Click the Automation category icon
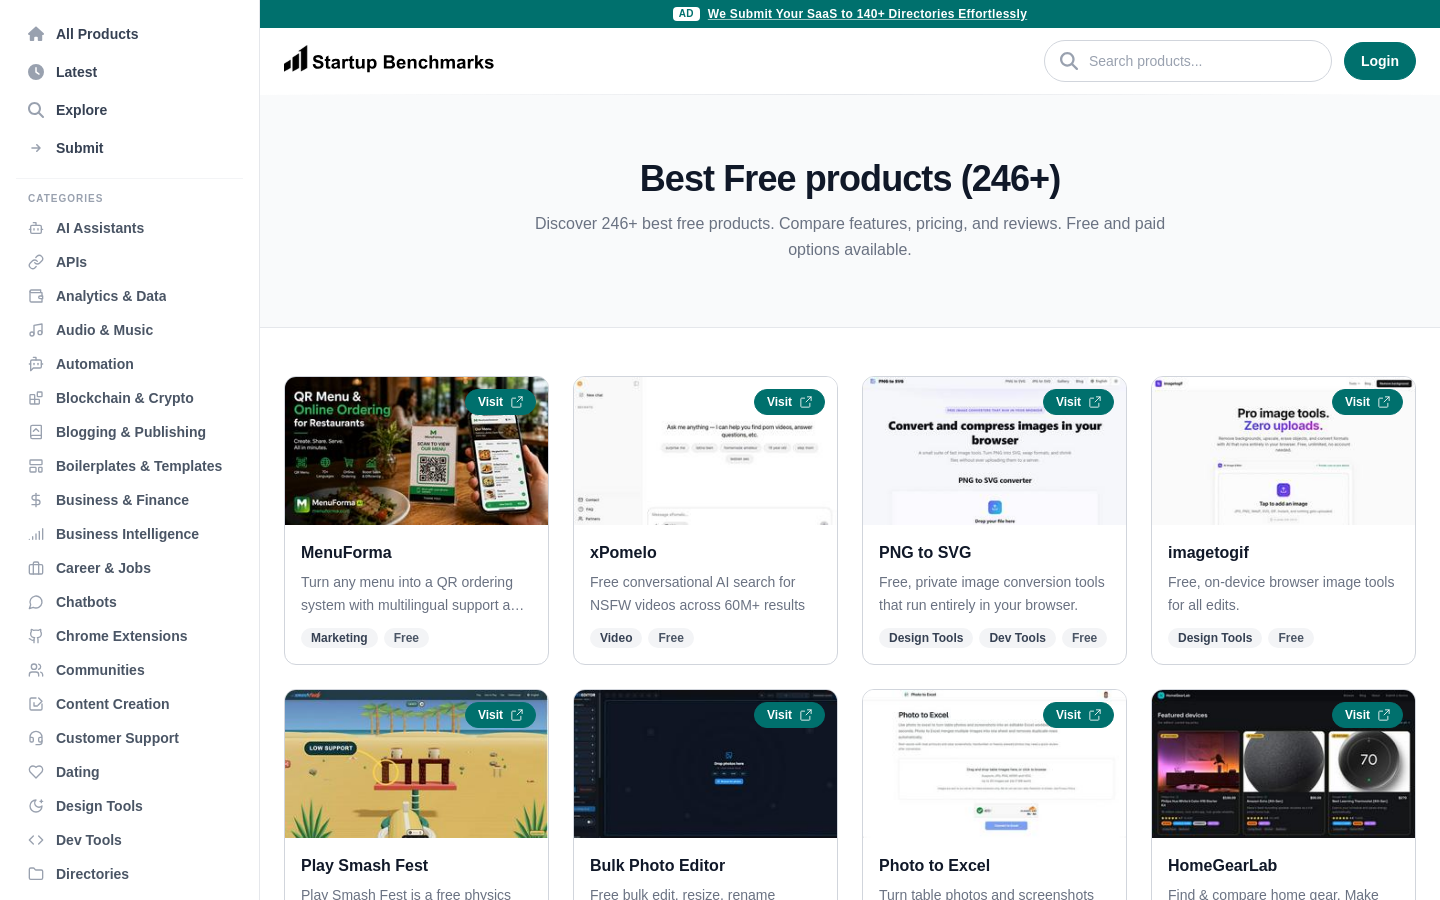Viewport: 1440px width, 900px height. (36, 364)
